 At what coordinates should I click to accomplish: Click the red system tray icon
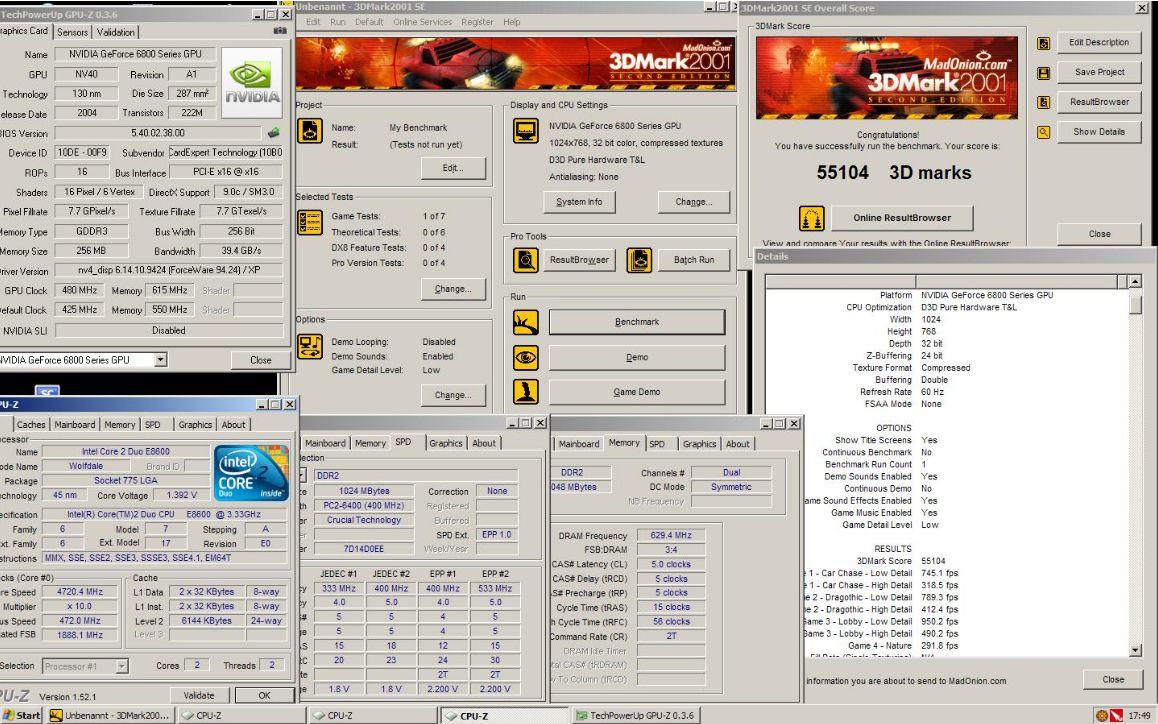(1116, 715)
